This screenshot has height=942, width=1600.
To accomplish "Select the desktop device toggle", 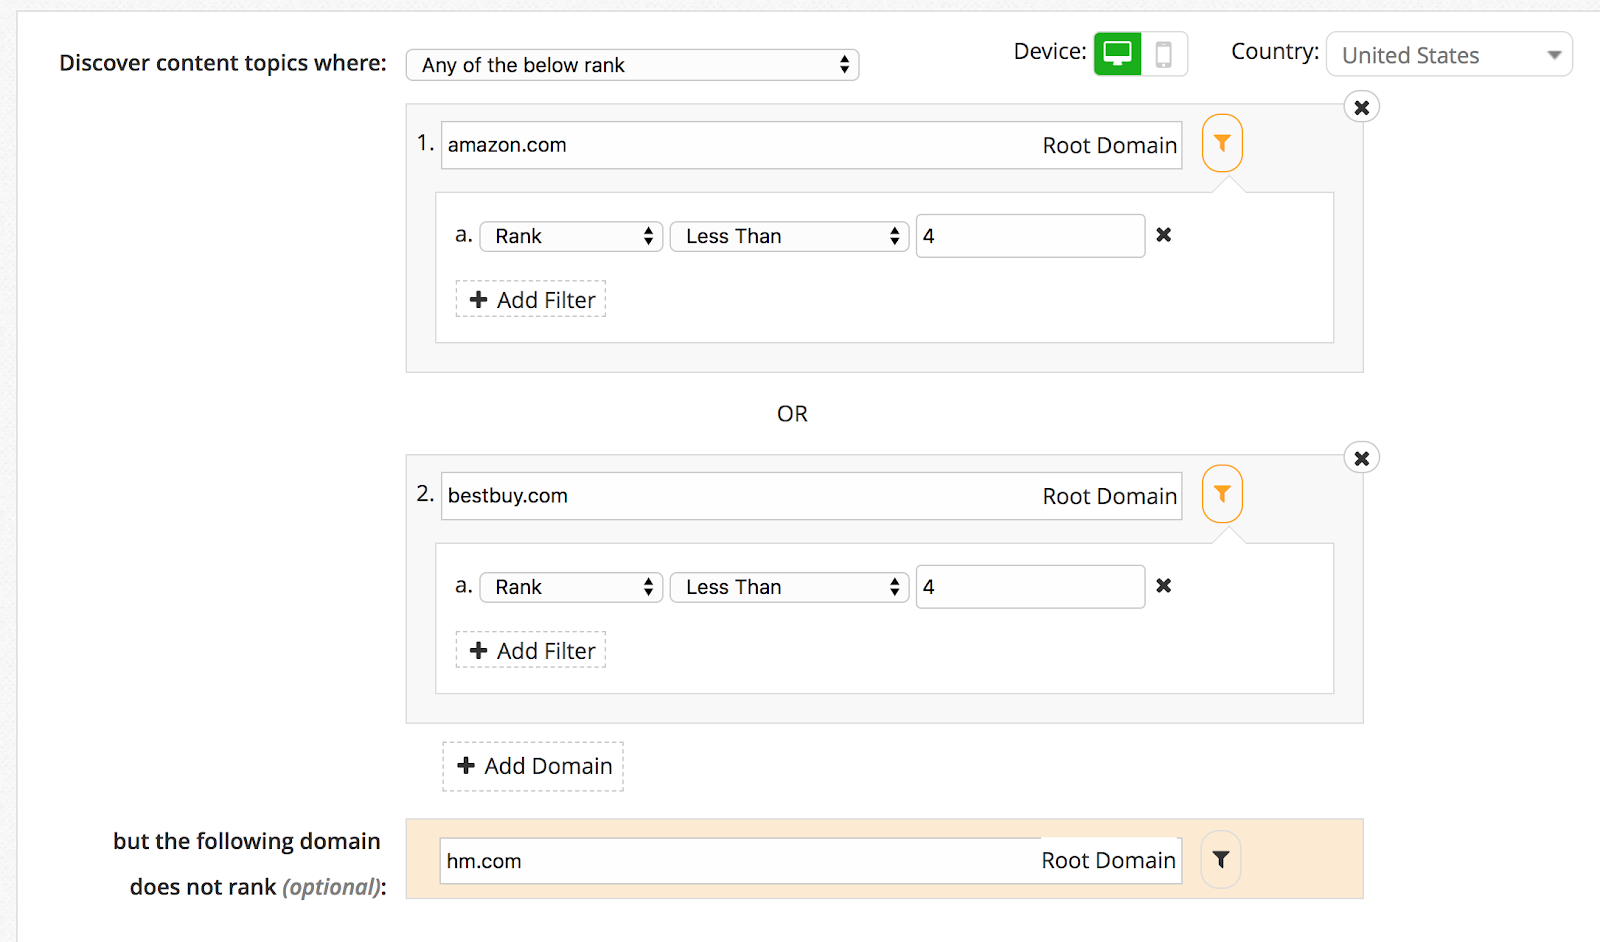I will pyautogui.click(x=1117, y=54).
